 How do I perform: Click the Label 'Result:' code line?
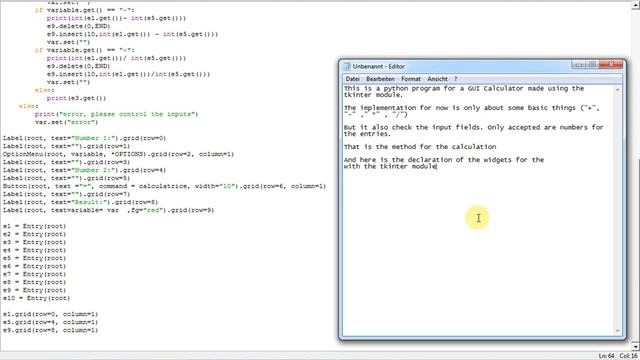click(x=80, y=202)
